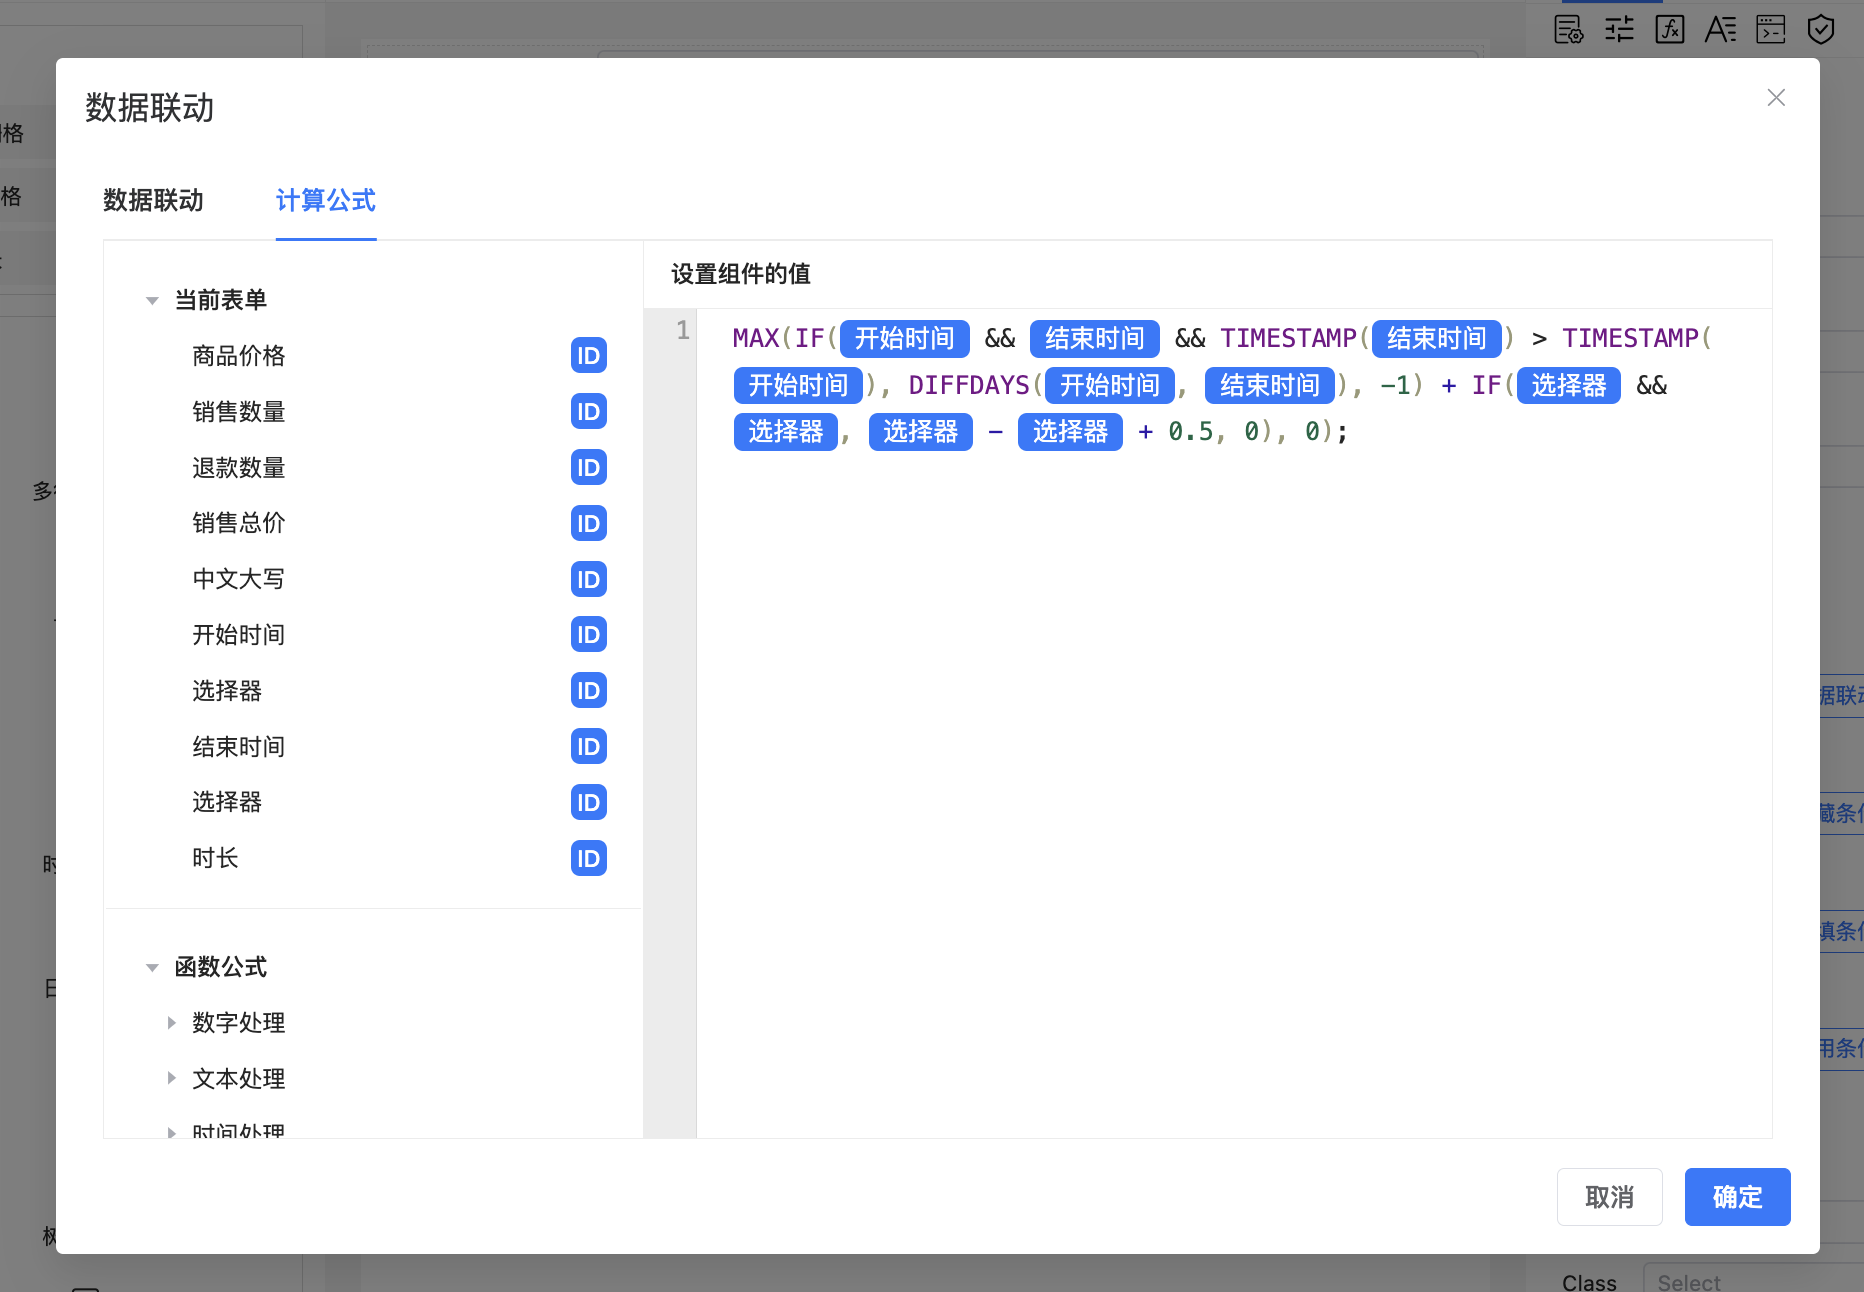This screenshot has width=1864, height=1292.
Task: Open the terminal window icon in top toolbar
Action: [x=1771, y=29]
